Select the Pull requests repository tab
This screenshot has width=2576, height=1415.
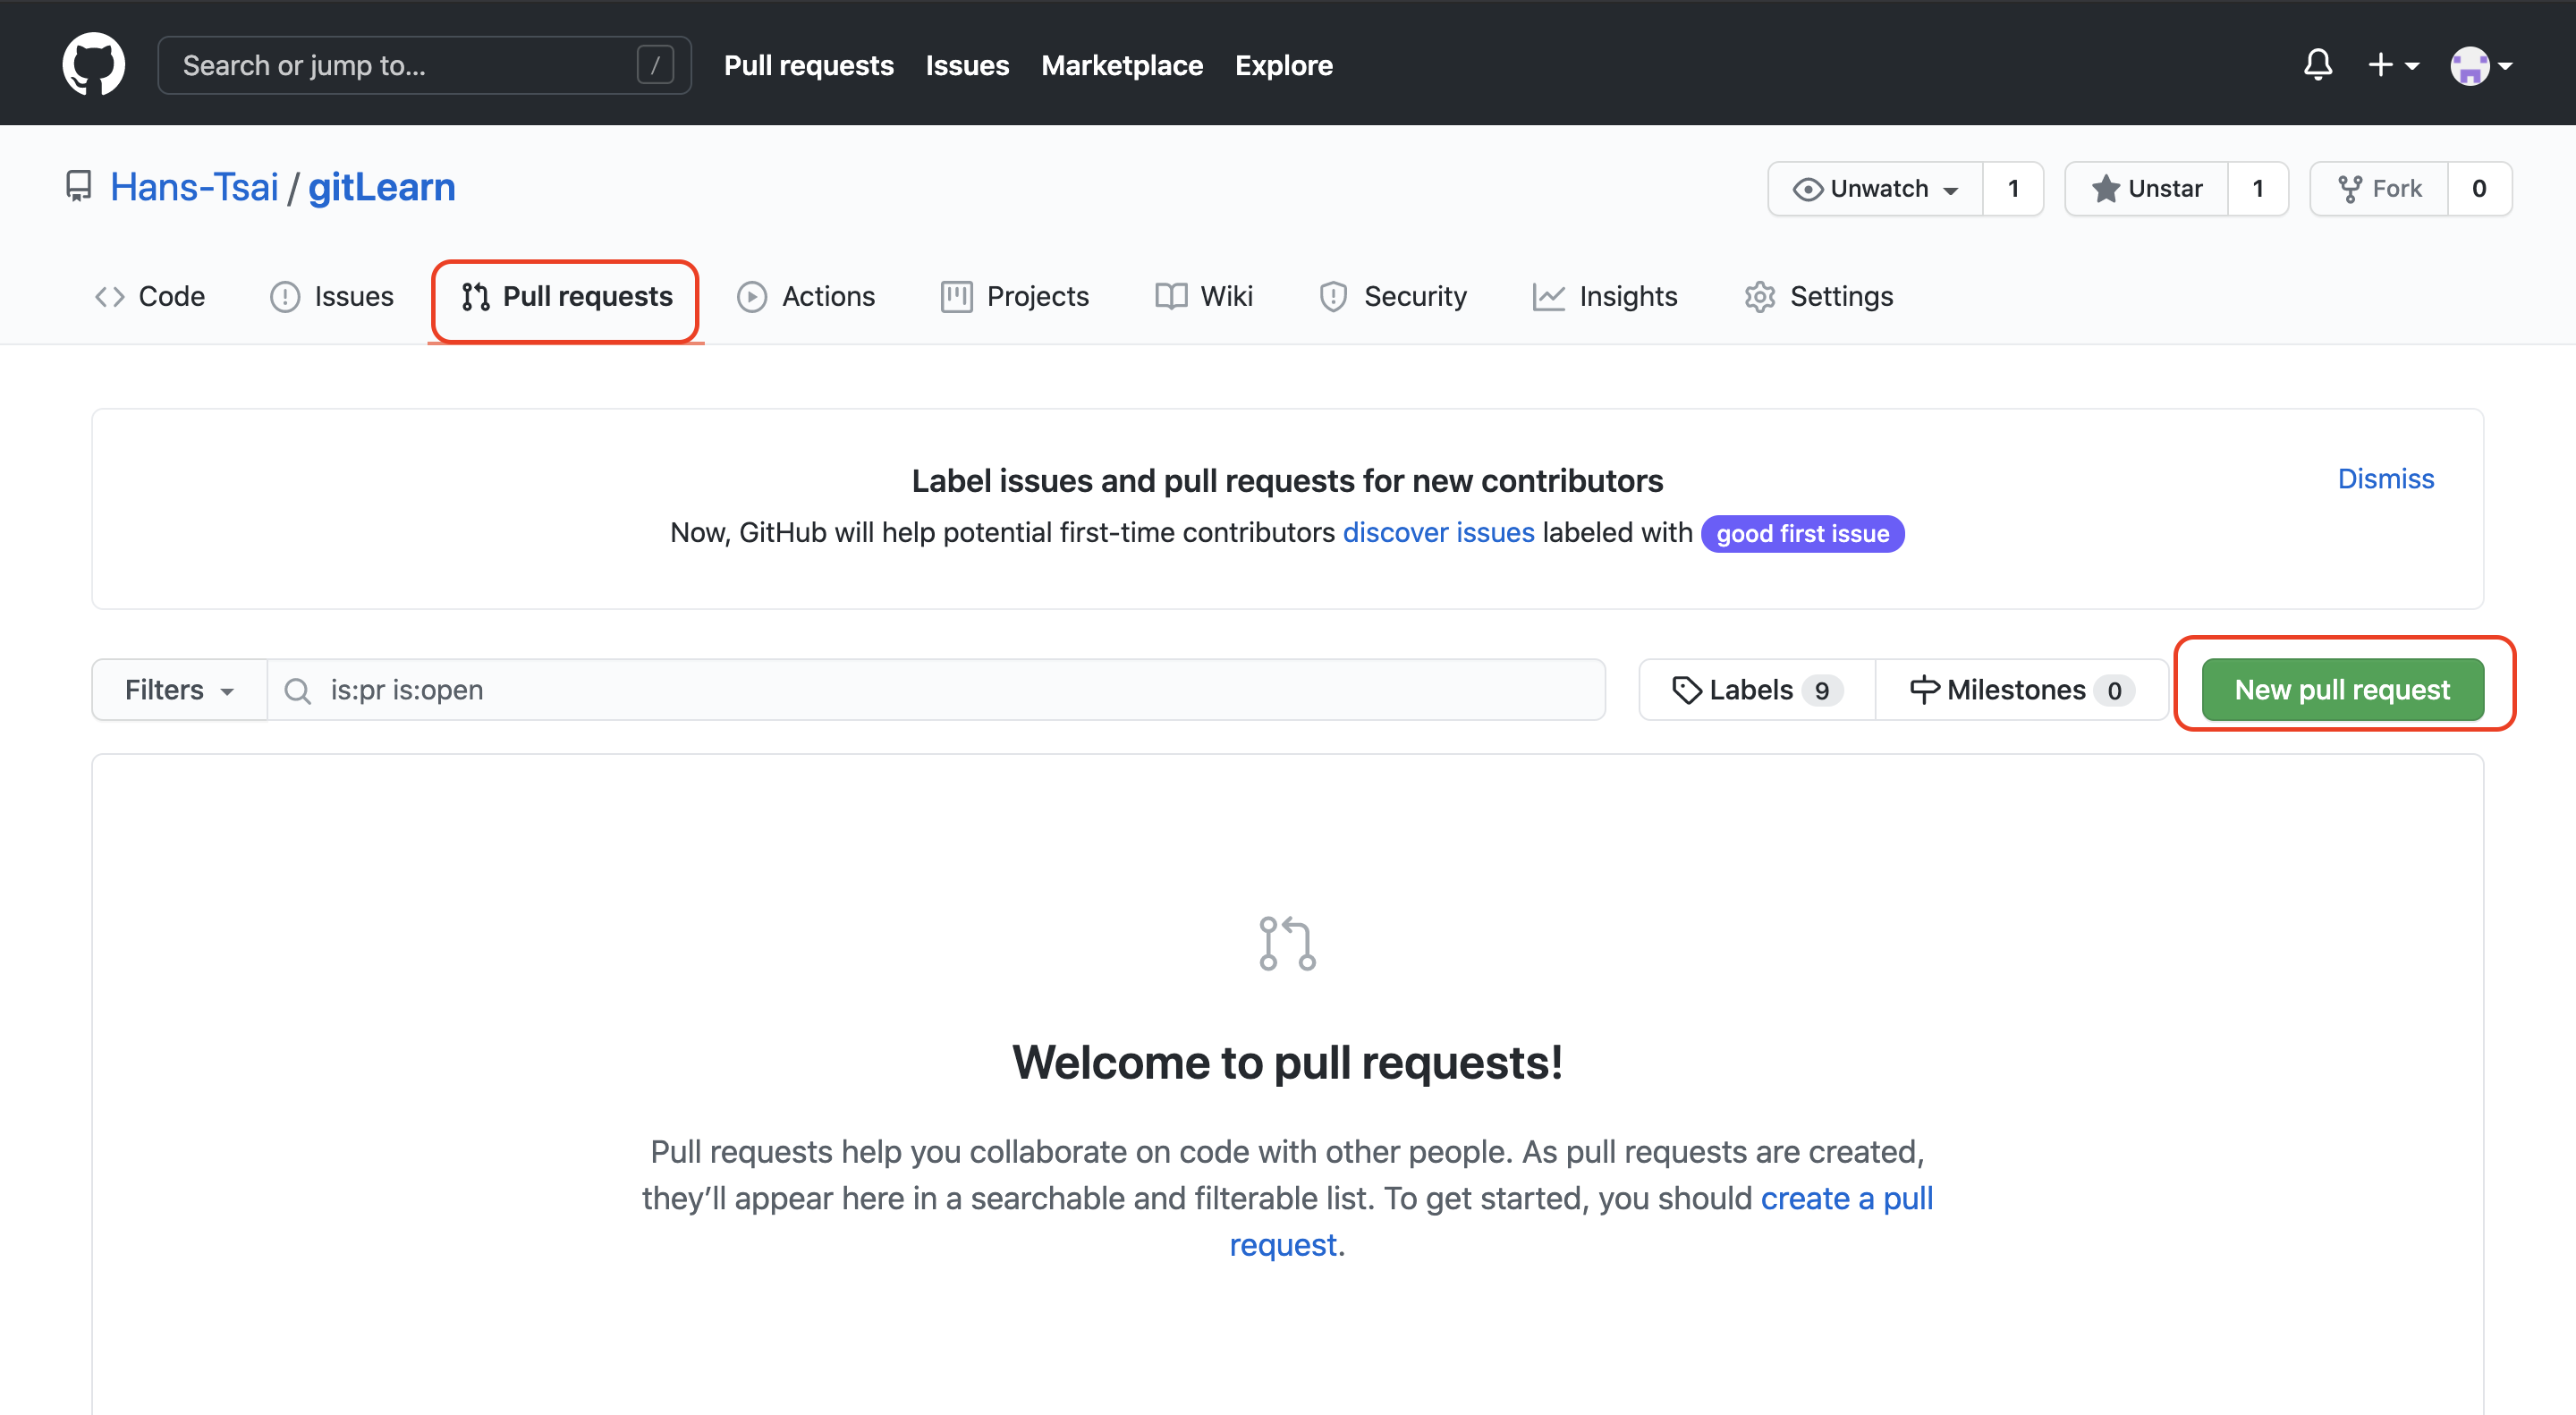(x=566, y=296)
